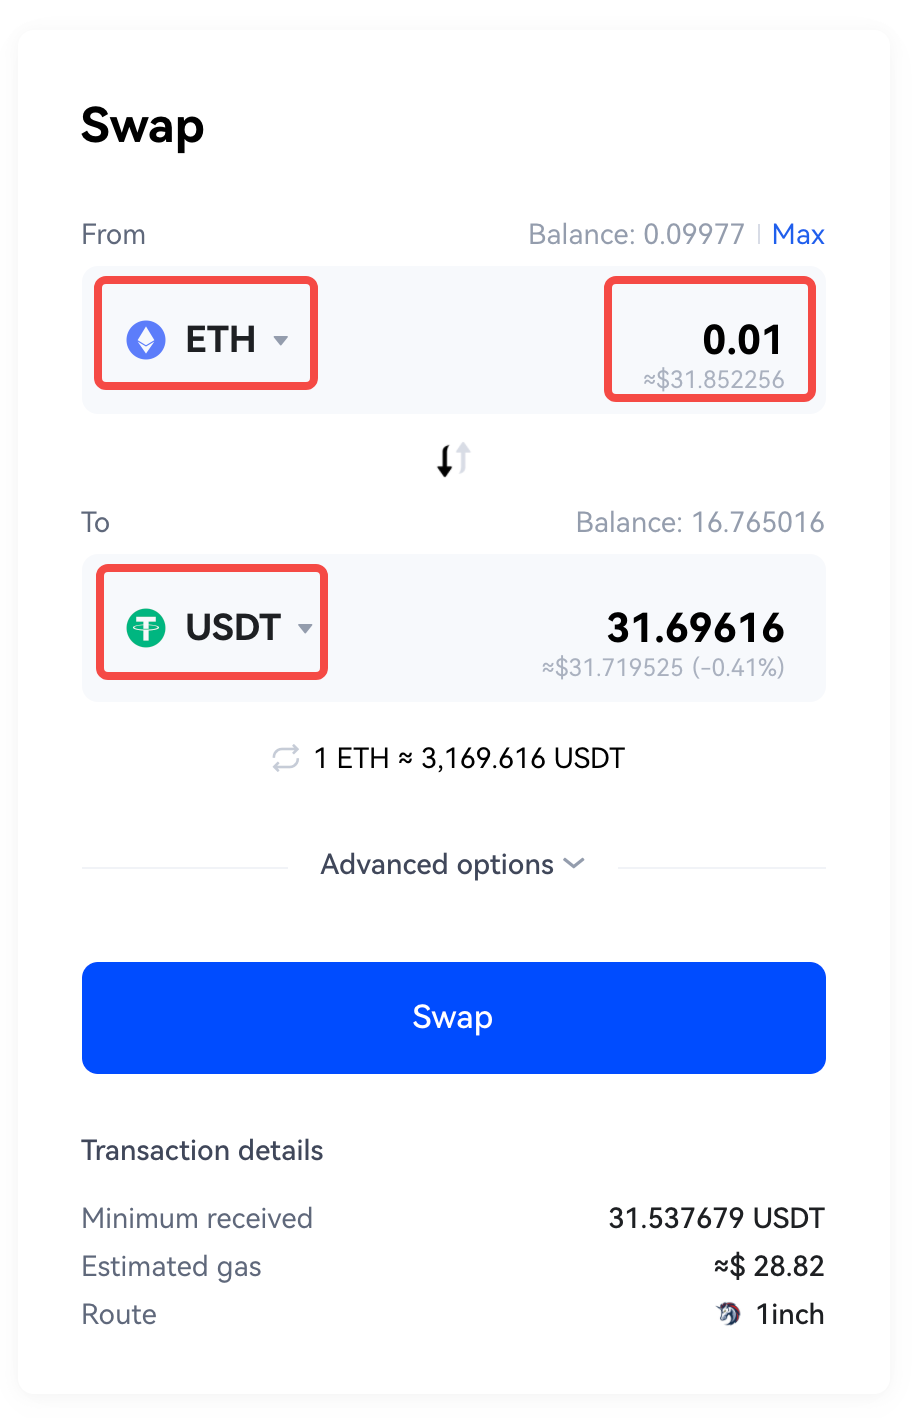Open the USDT token dropdown arrow
This screenshot has height=1418, width=914.
click(305, 628)
